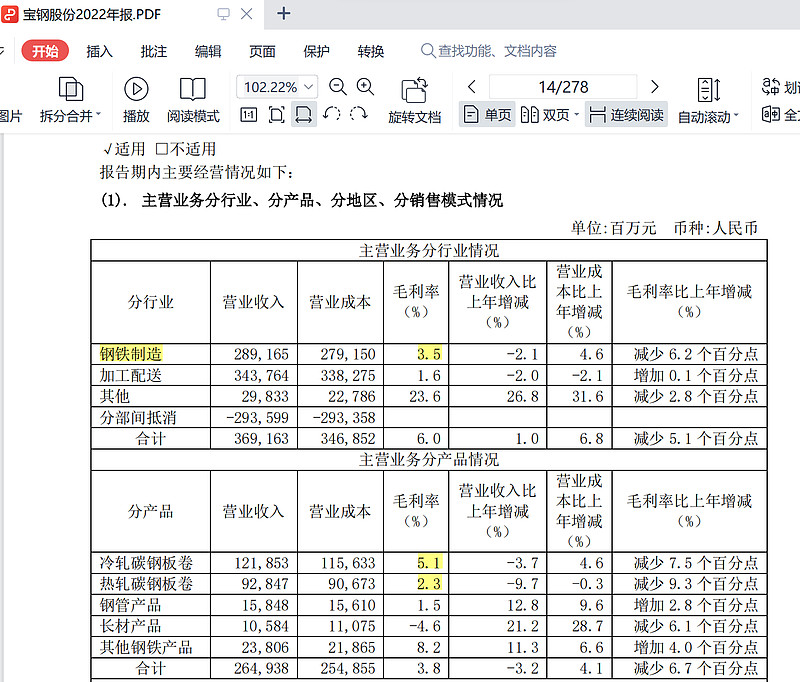Open the 批注 annotation tab
The height and width of the screenshot is (682, 800).
tap(152, 51)
